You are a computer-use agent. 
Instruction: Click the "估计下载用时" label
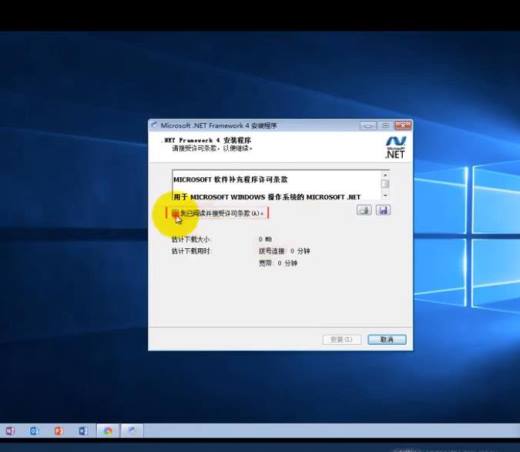click(x=190, y=251)
